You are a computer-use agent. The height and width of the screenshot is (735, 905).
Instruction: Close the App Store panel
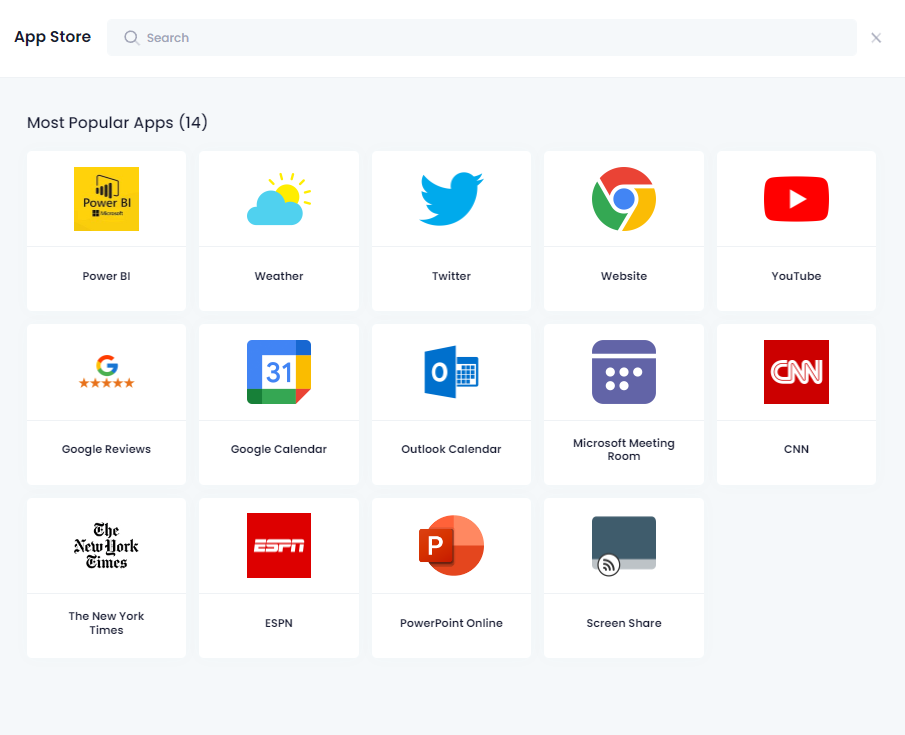[x=876, y=38]
